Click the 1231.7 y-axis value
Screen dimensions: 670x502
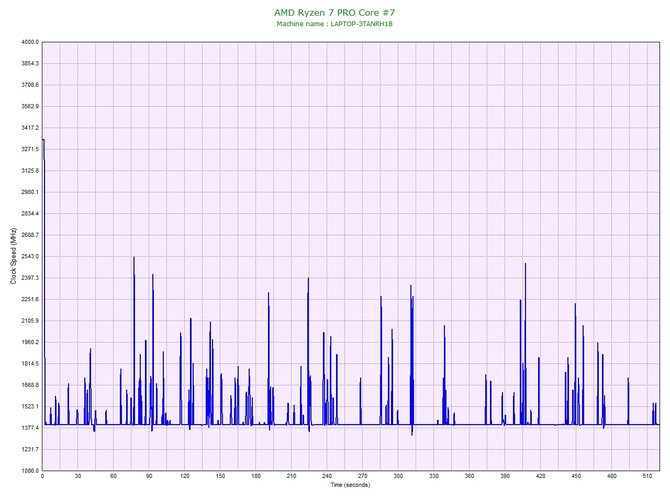[x=30, y=449]
